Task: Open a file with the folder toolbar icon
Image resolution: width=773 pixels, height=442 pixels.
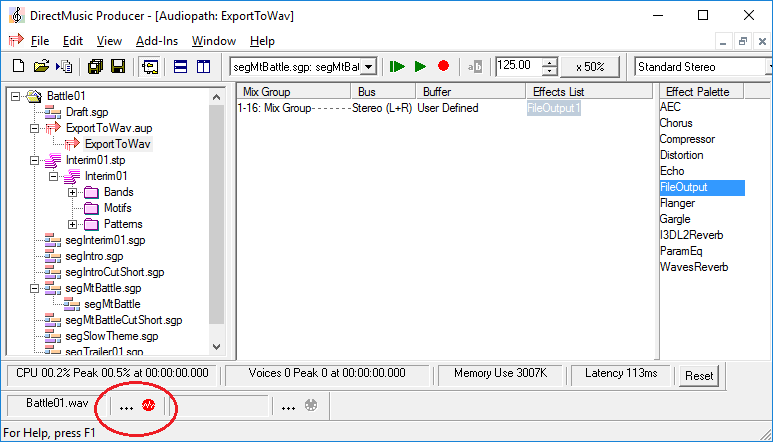Action: coord(41,66)
